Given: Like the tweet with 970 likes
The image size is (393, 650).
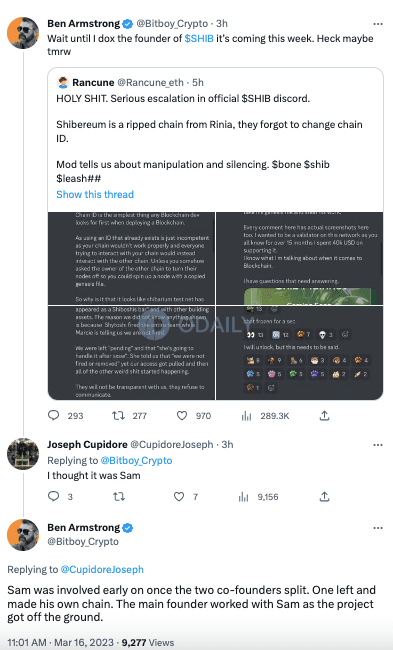Looking at the screenshot, I should tap(182, 415).
